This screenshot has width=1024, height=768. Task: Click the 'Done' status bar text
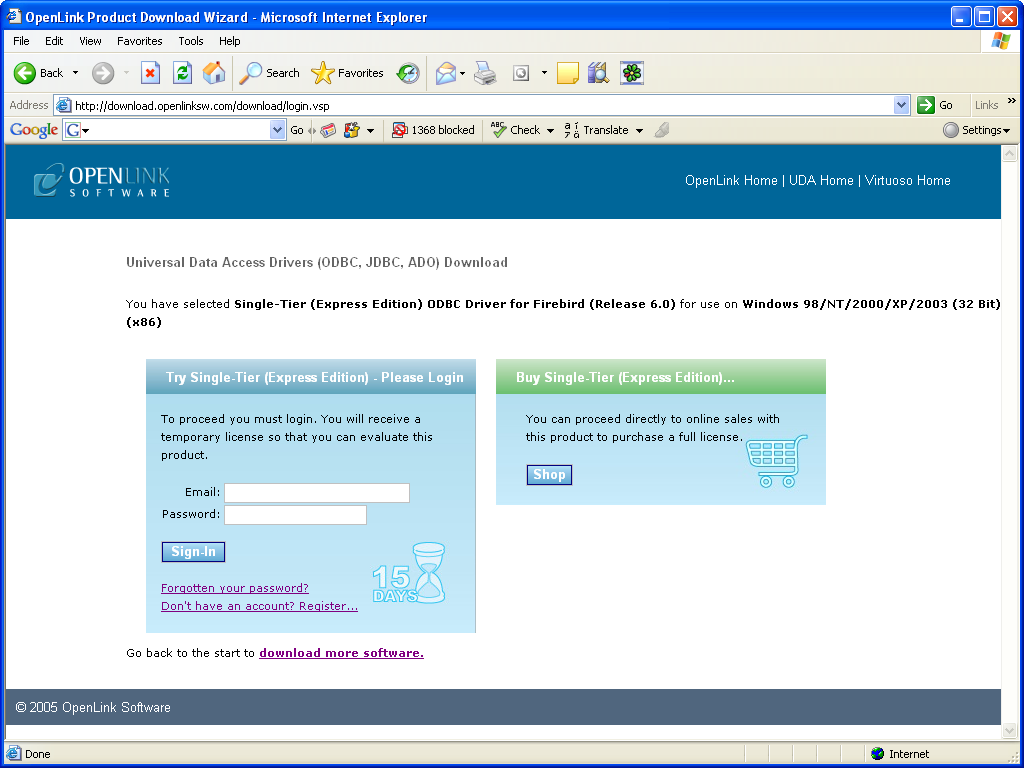[x=38, y=754]
